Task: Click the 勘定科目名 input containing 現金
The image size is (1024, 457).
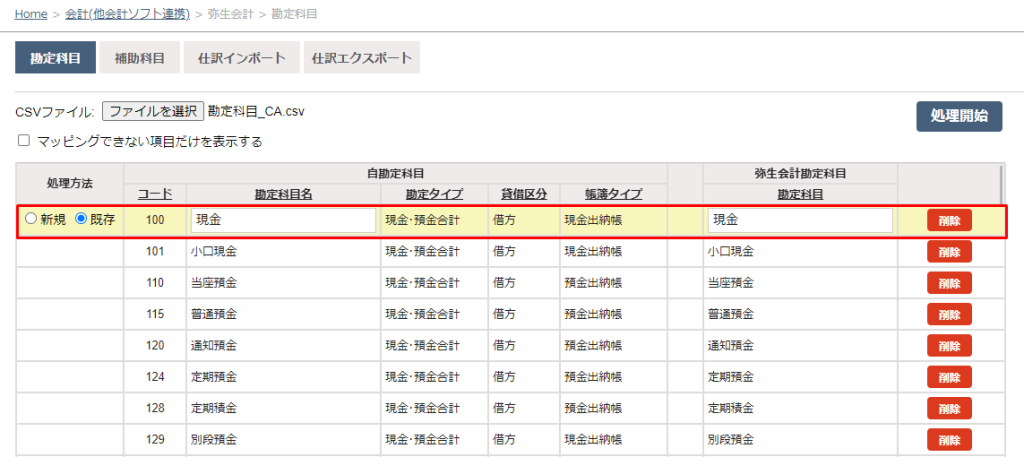Action: 283,221
